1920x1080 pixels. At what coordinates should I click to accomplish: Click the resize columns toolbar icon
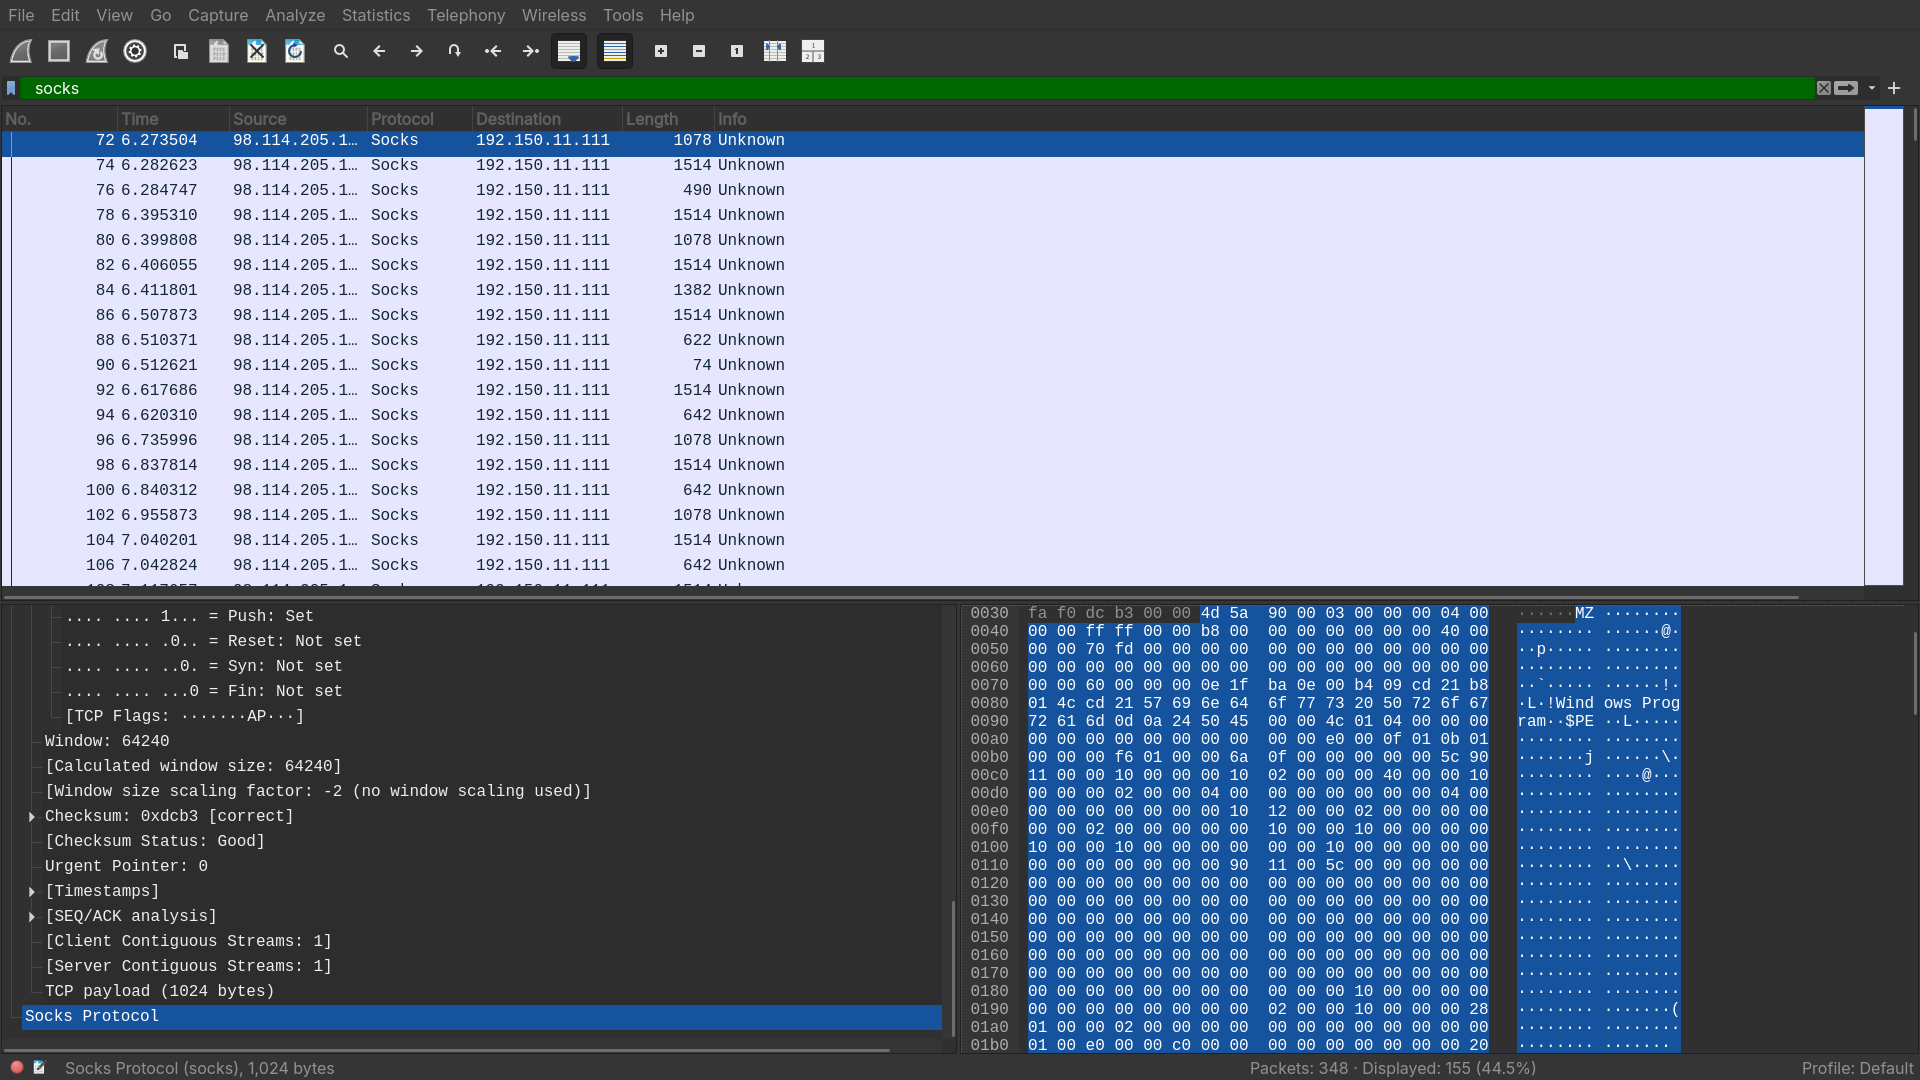775,51
